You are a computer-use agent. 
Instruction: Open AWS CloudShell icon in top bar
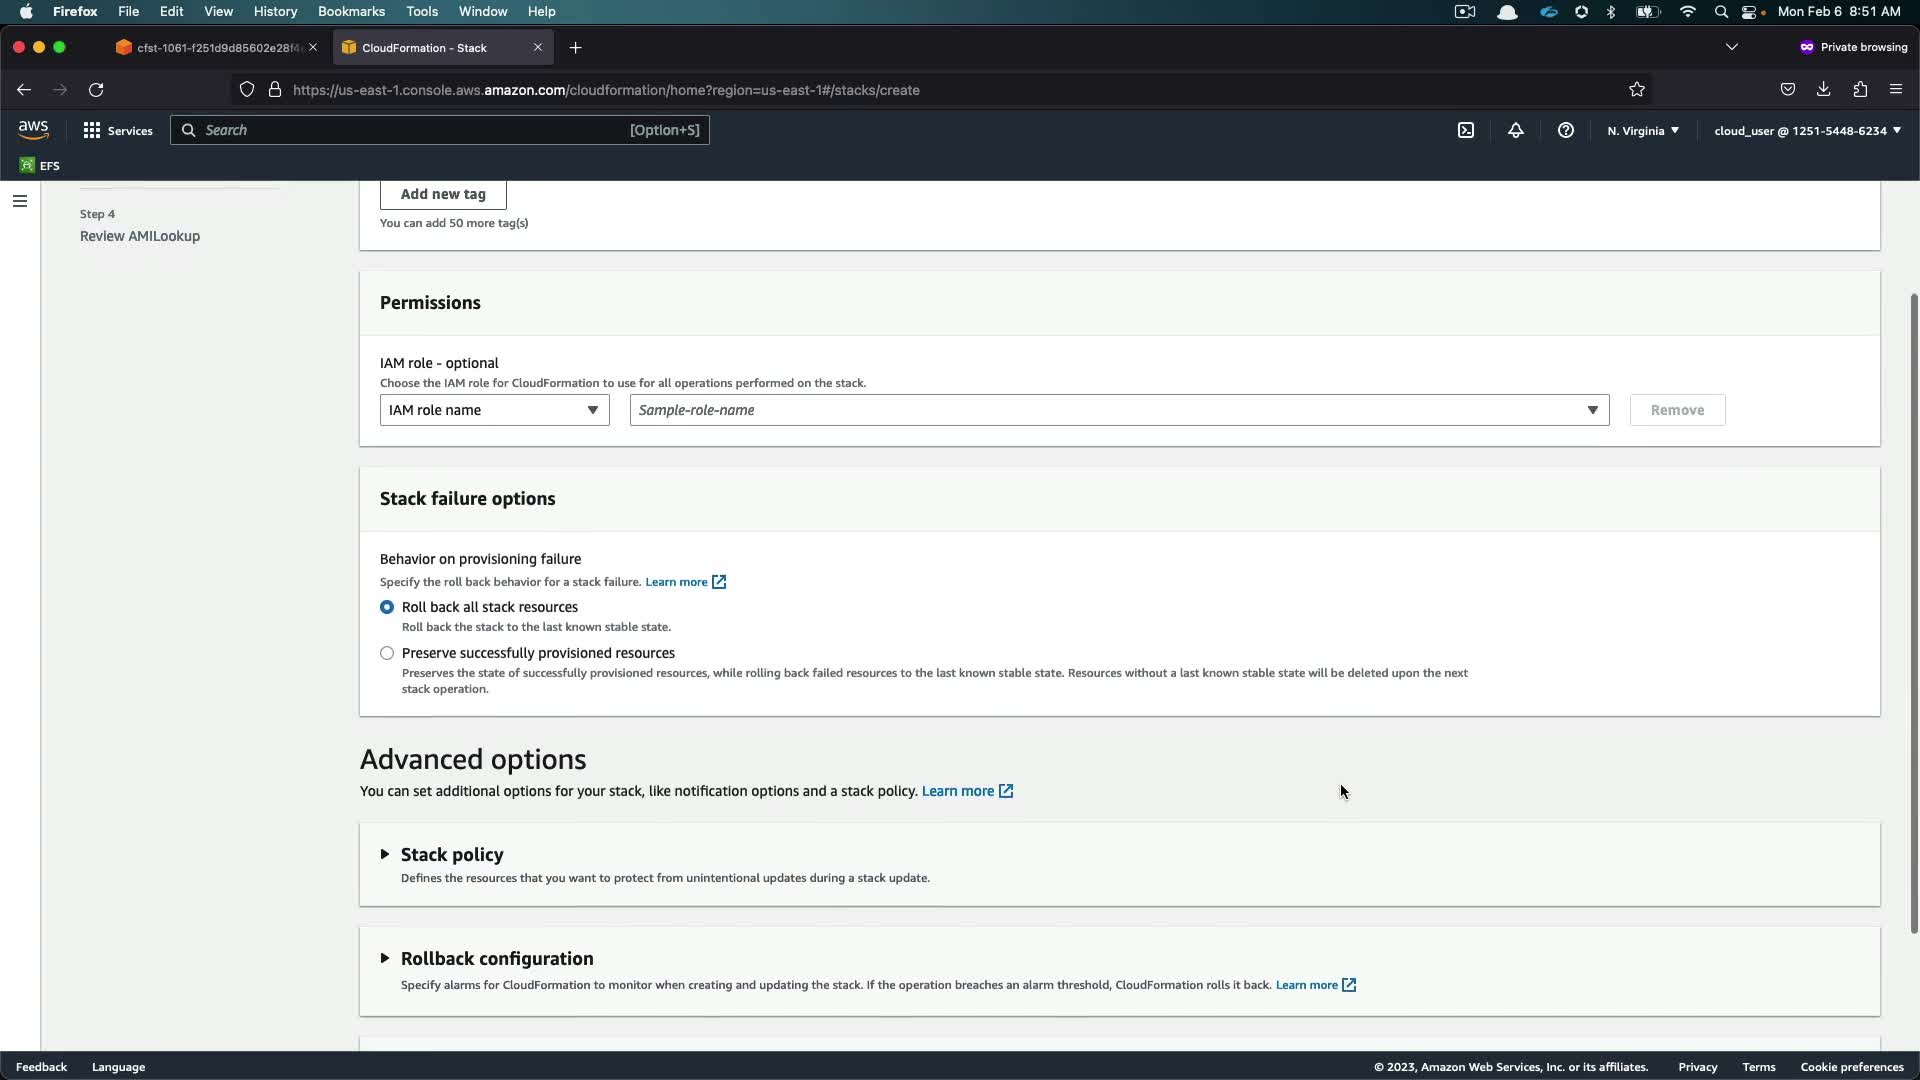coord(1466,130)
